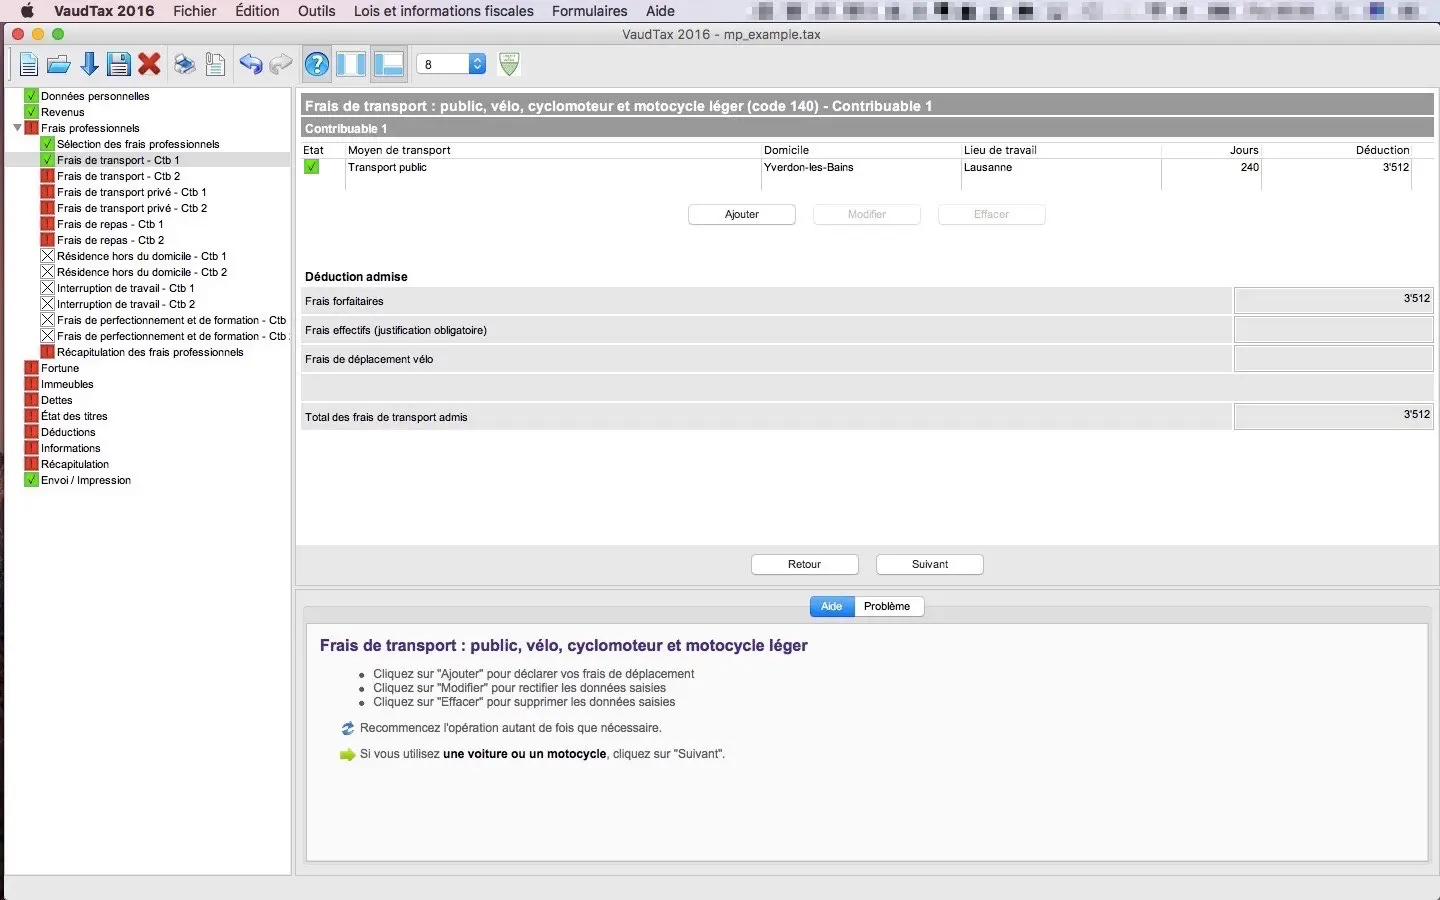Open the Outils menu
The width and height of the screenshot is (1440, 900).
click(x=317, y=11)
